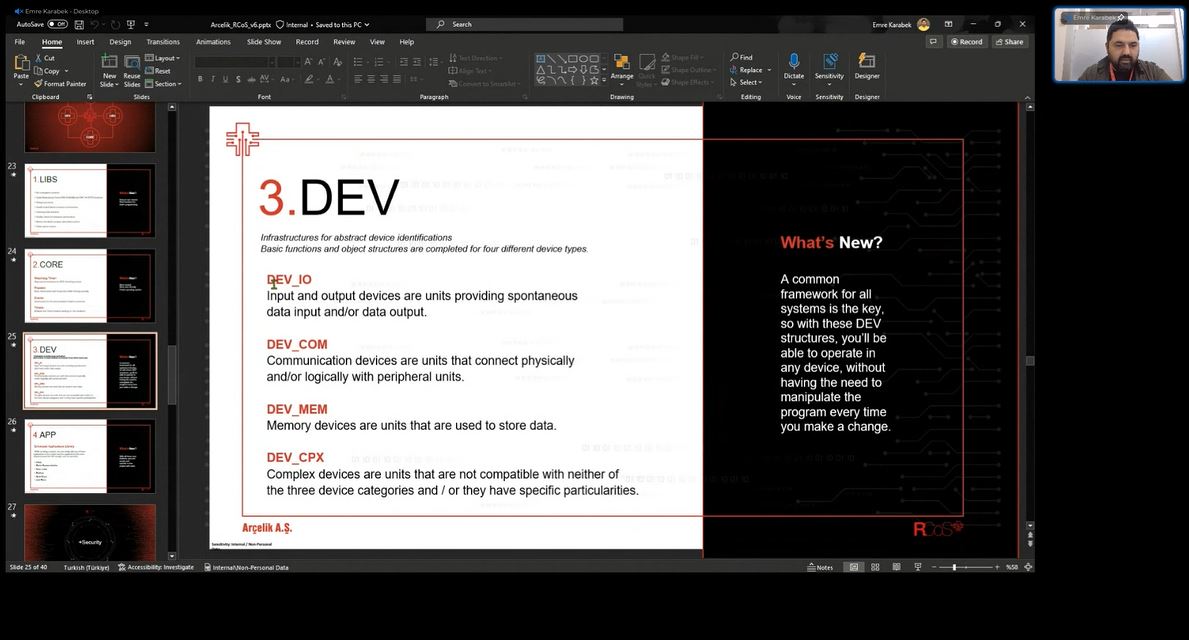This screenshot has height=640, width=1189.
Task: Open the Clipboard dialog launcher
Action: pyautogui.click(x=89, y=97)
